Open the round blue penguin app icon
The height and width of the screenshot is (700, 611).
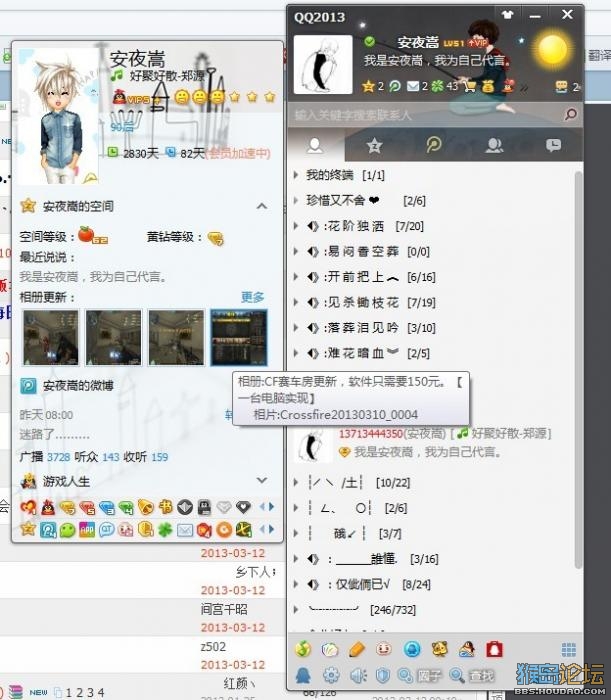[412, 649]
